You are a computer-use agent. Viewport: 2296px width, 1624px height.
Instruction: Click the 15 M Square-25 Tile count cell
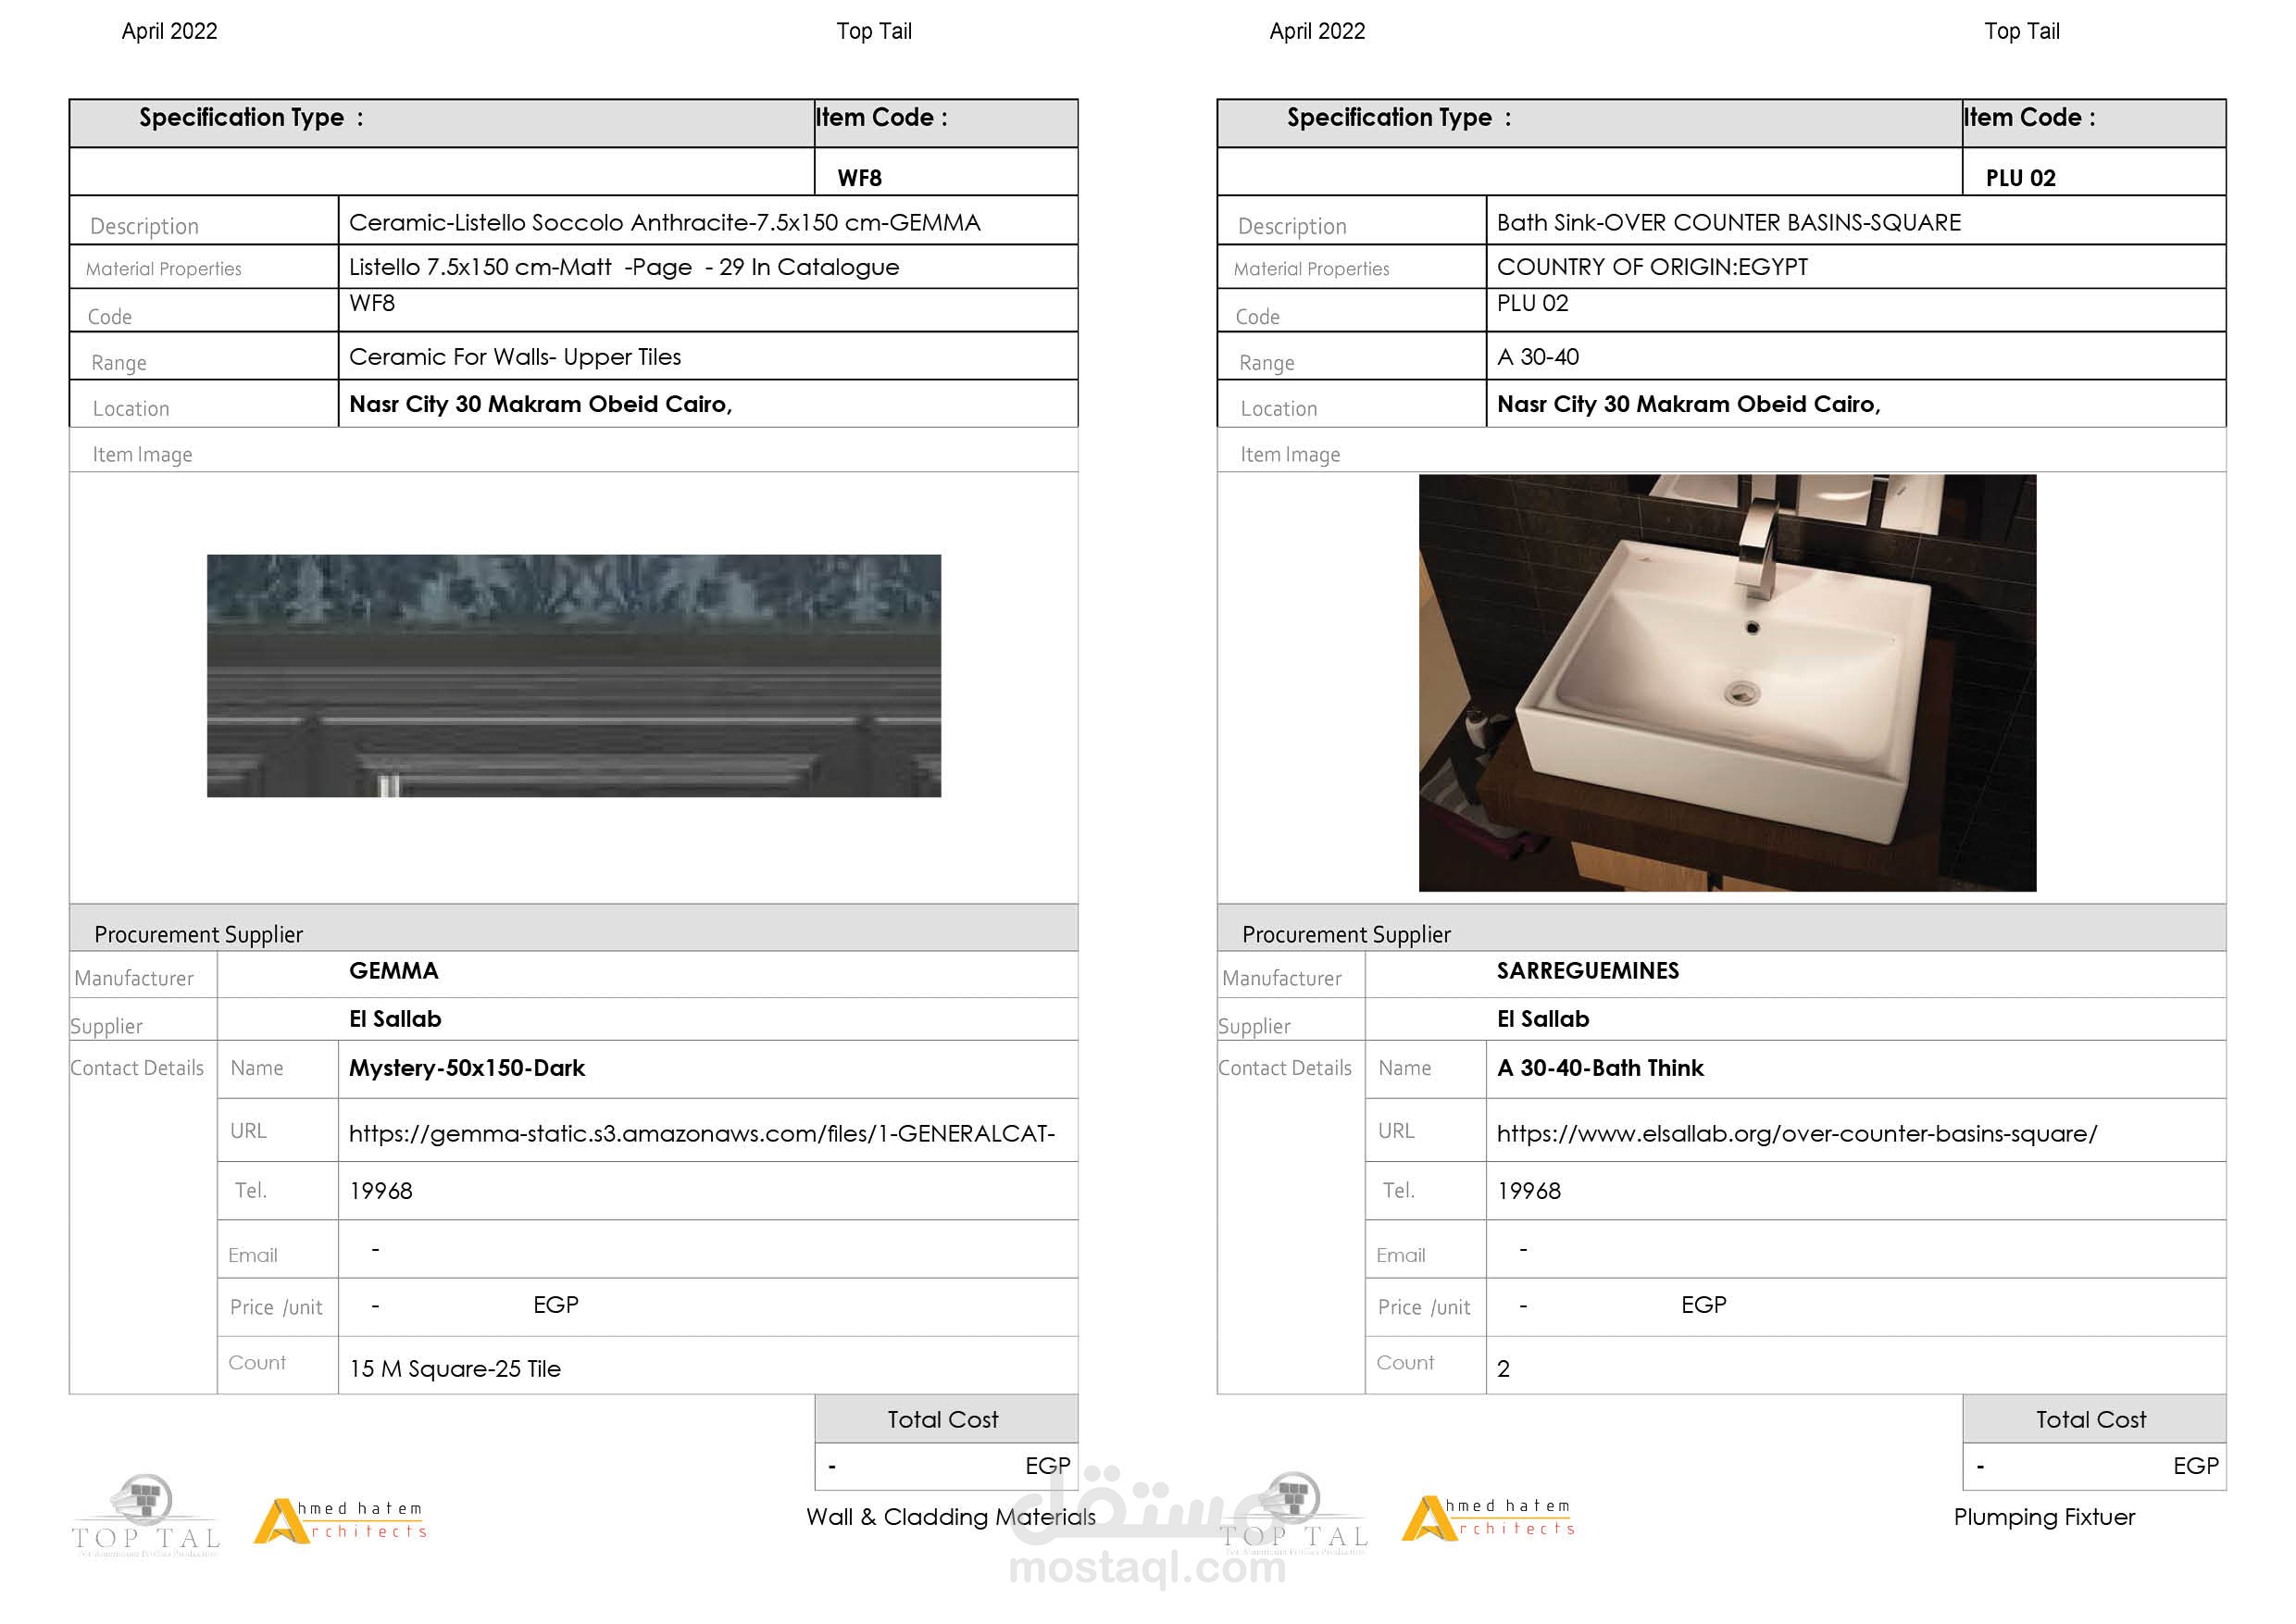point(454,1368)
